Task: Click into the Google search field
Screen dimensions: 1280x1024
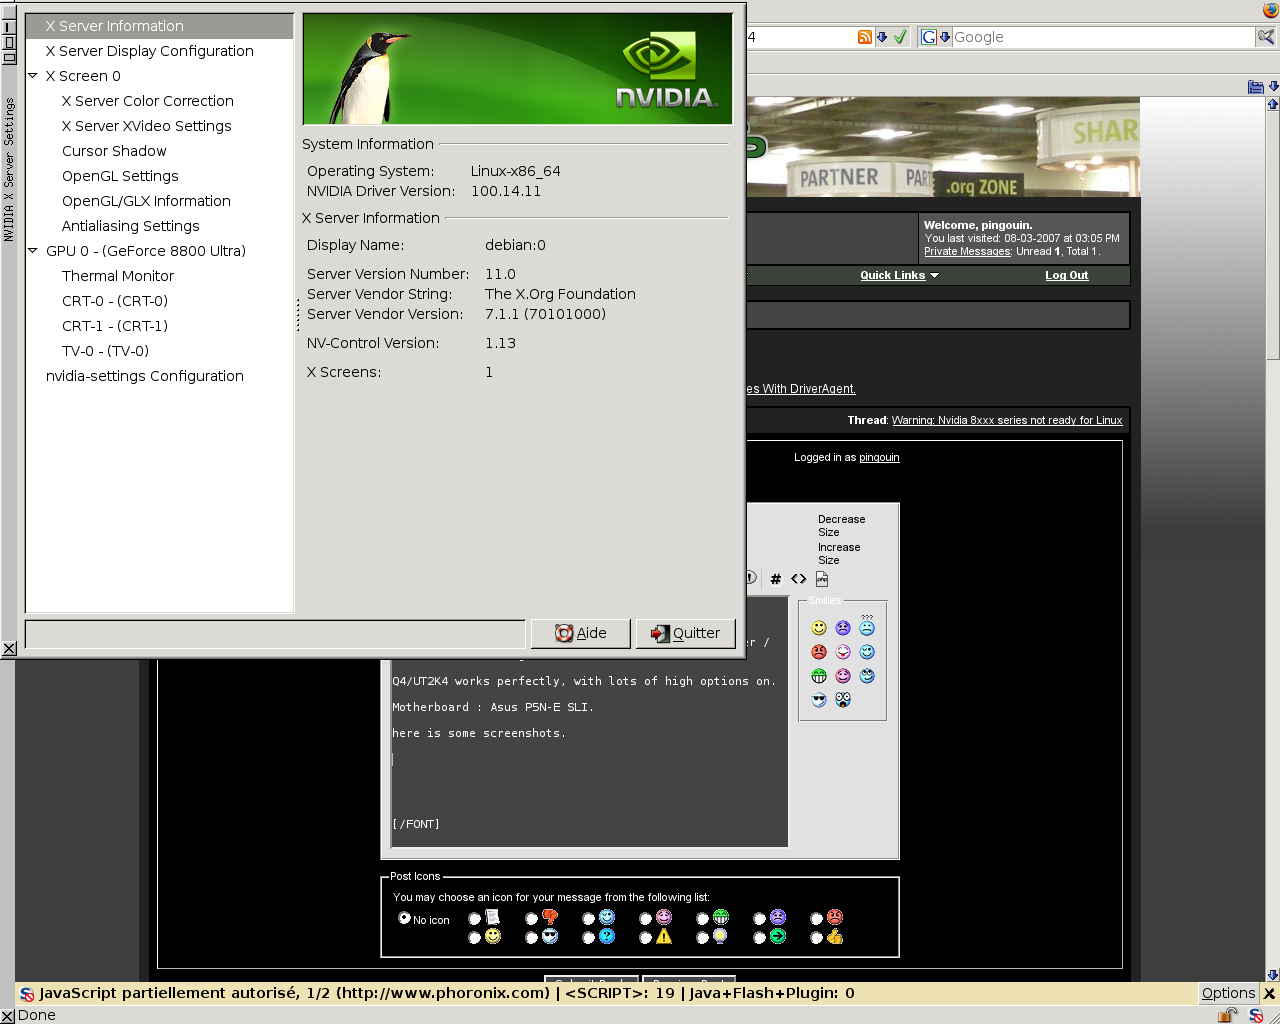Action: pos(1100,37)
